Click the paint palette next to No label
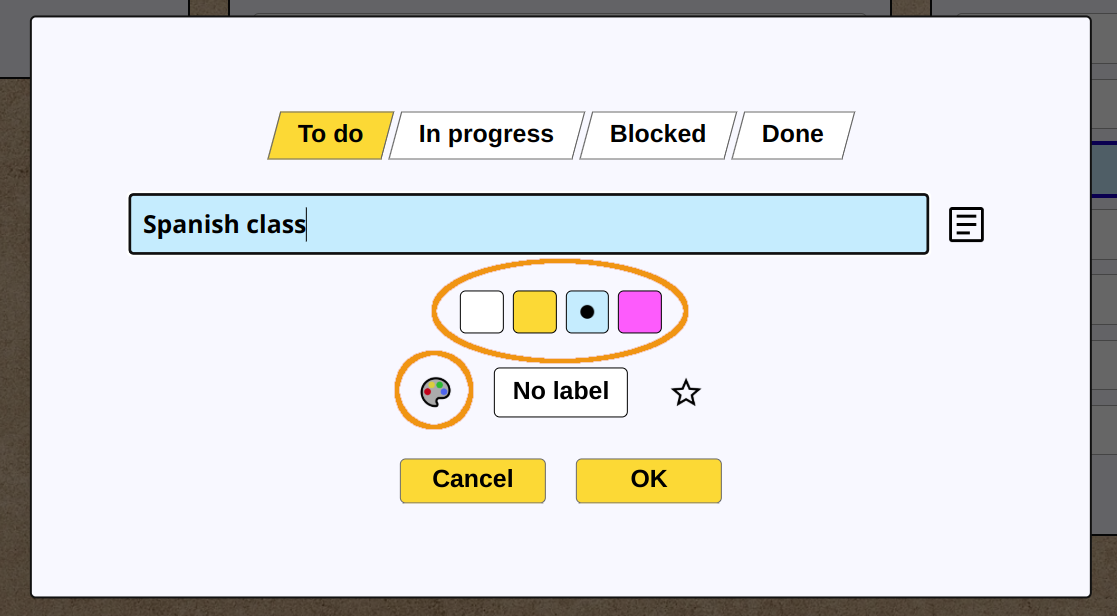The image size is (1117, 616). click(435, 392)
